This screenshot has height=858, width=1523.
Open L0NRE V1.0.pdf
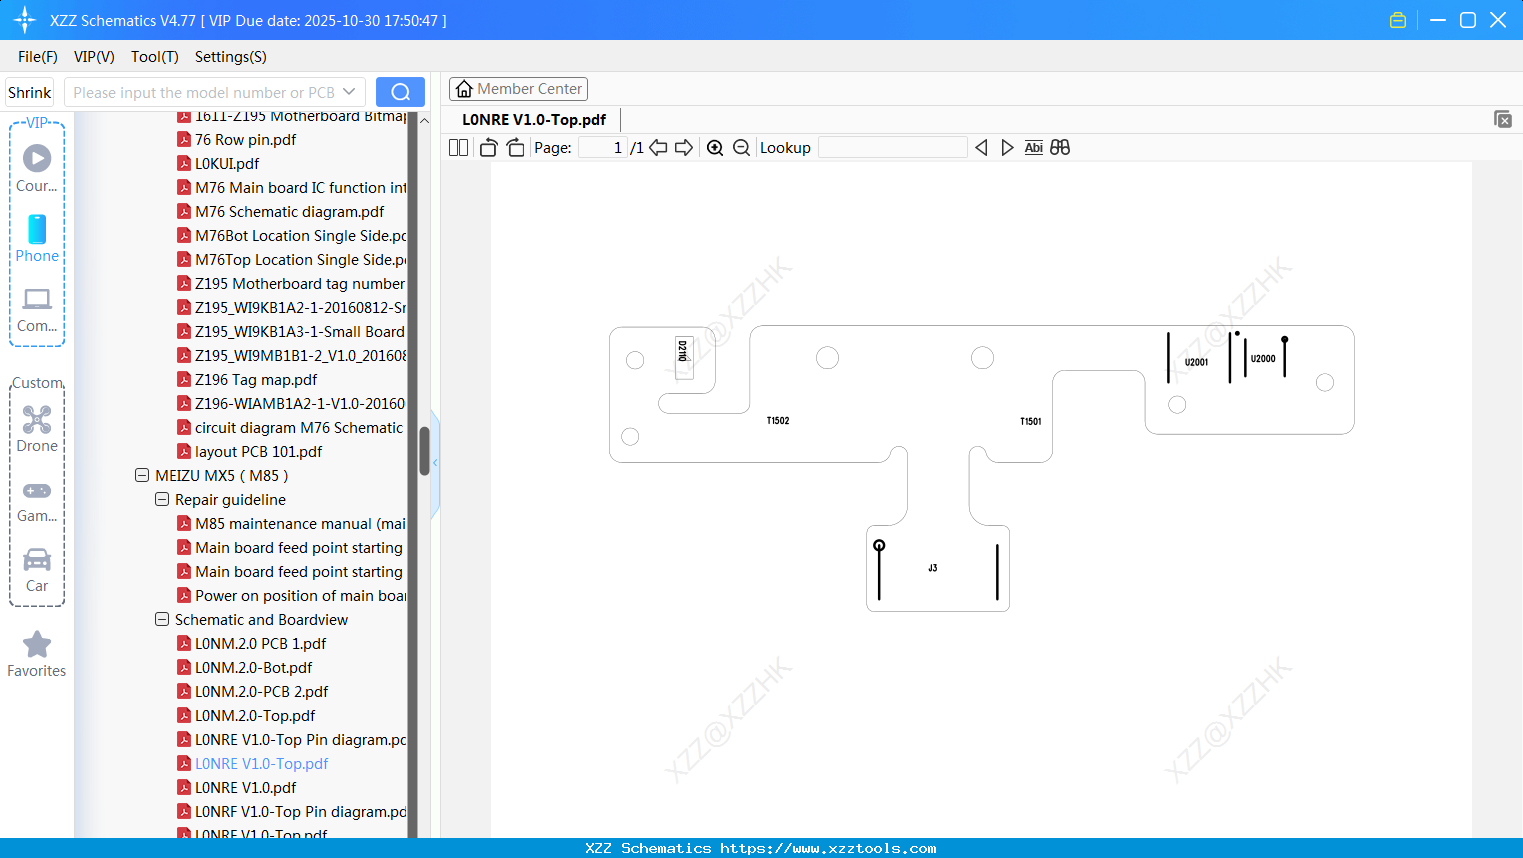coord(245,788)
